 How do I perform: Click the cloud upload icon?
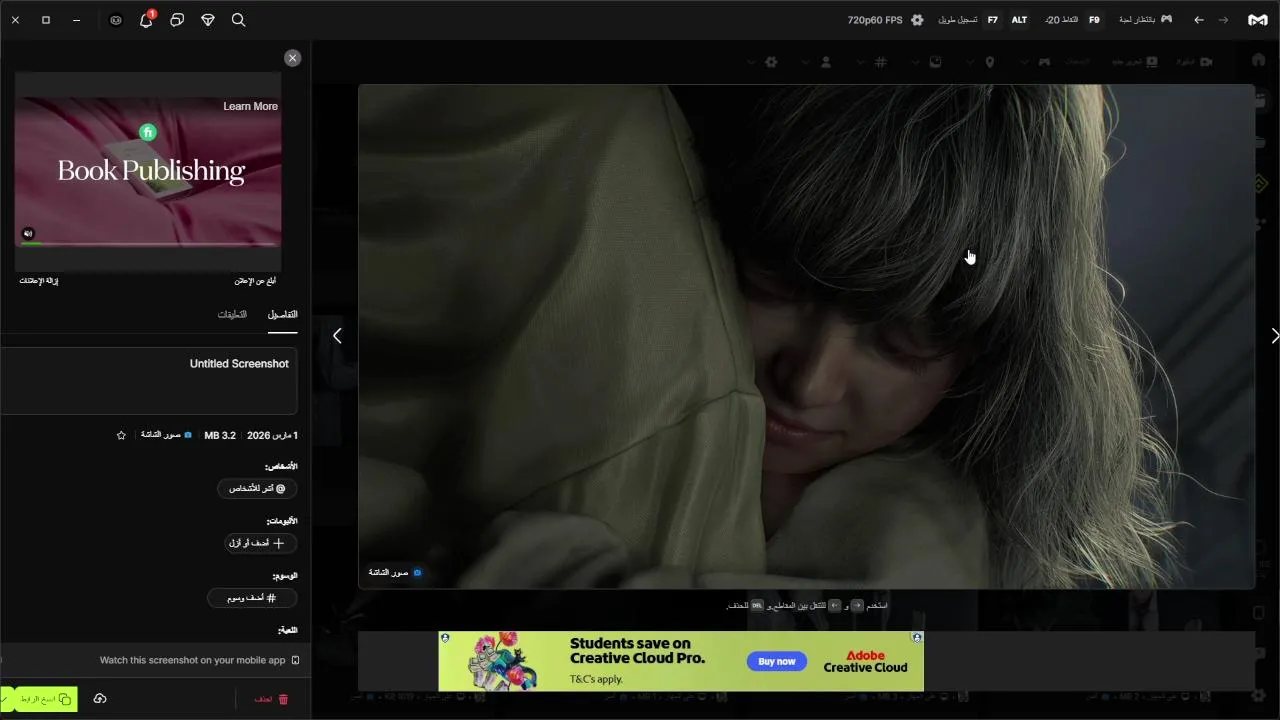[x=100, y=699]
